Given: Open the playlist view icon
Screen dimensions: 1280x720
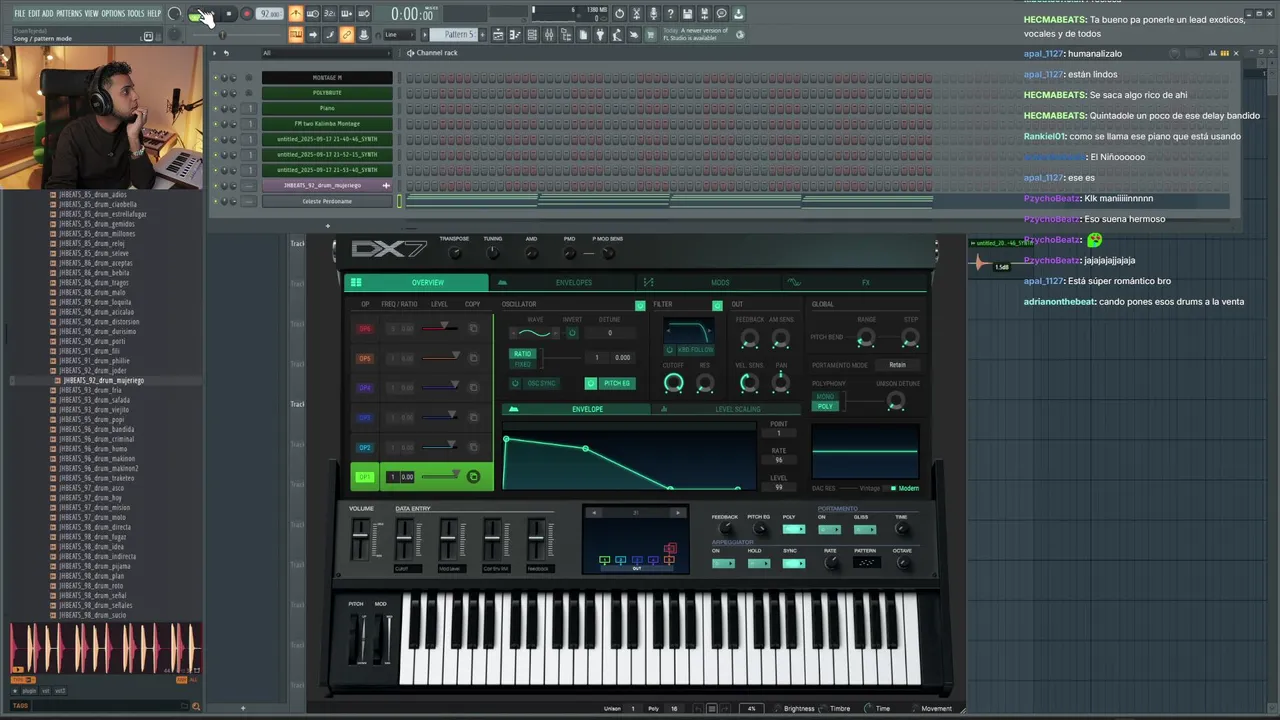Looking at the screenshot, I should (x=498, y=34).
